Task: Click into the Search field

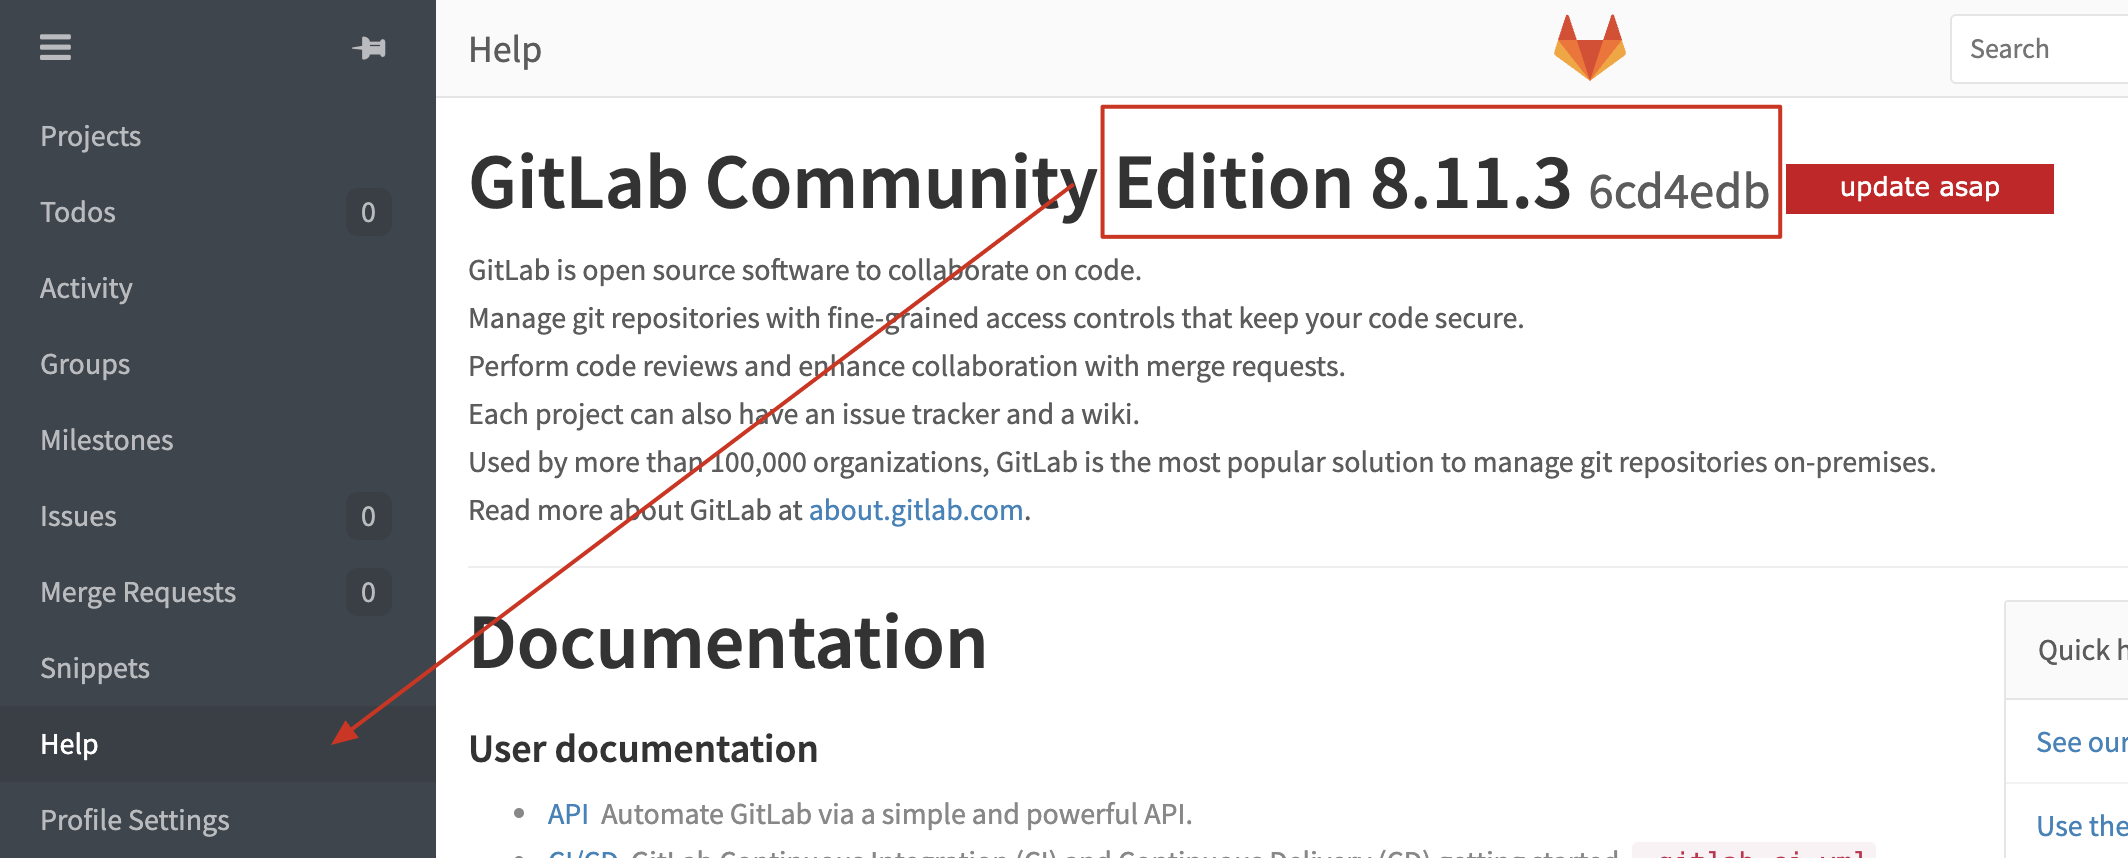Action: (2040, 48)
